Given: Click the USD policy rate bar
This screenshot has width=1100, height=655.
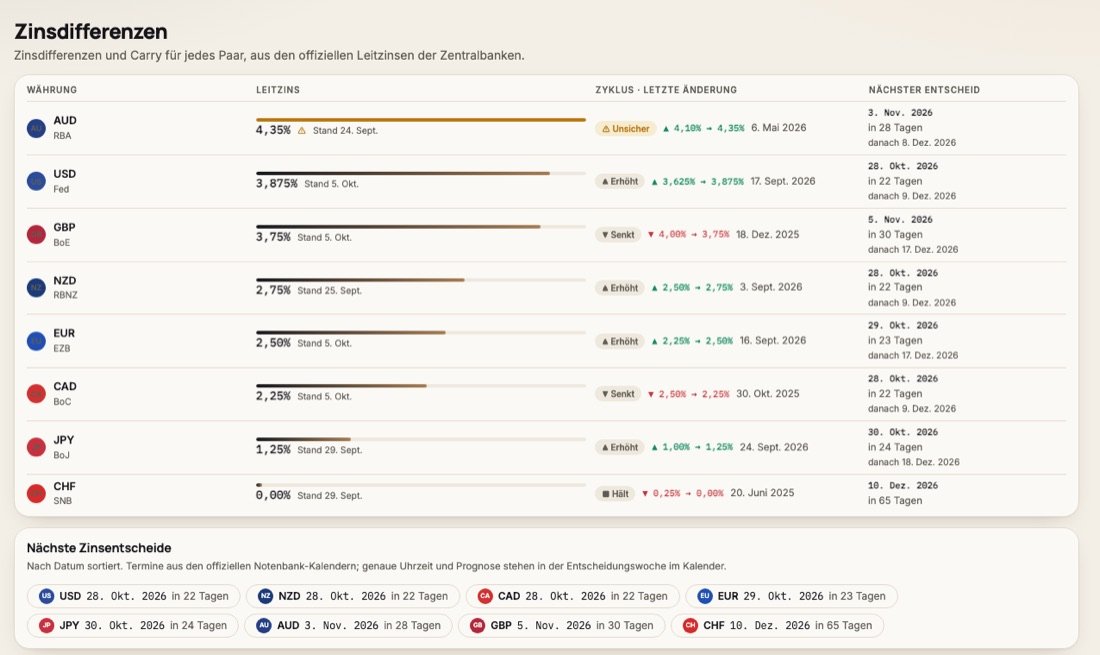Looking at the screenshot, I should [421, 173].
